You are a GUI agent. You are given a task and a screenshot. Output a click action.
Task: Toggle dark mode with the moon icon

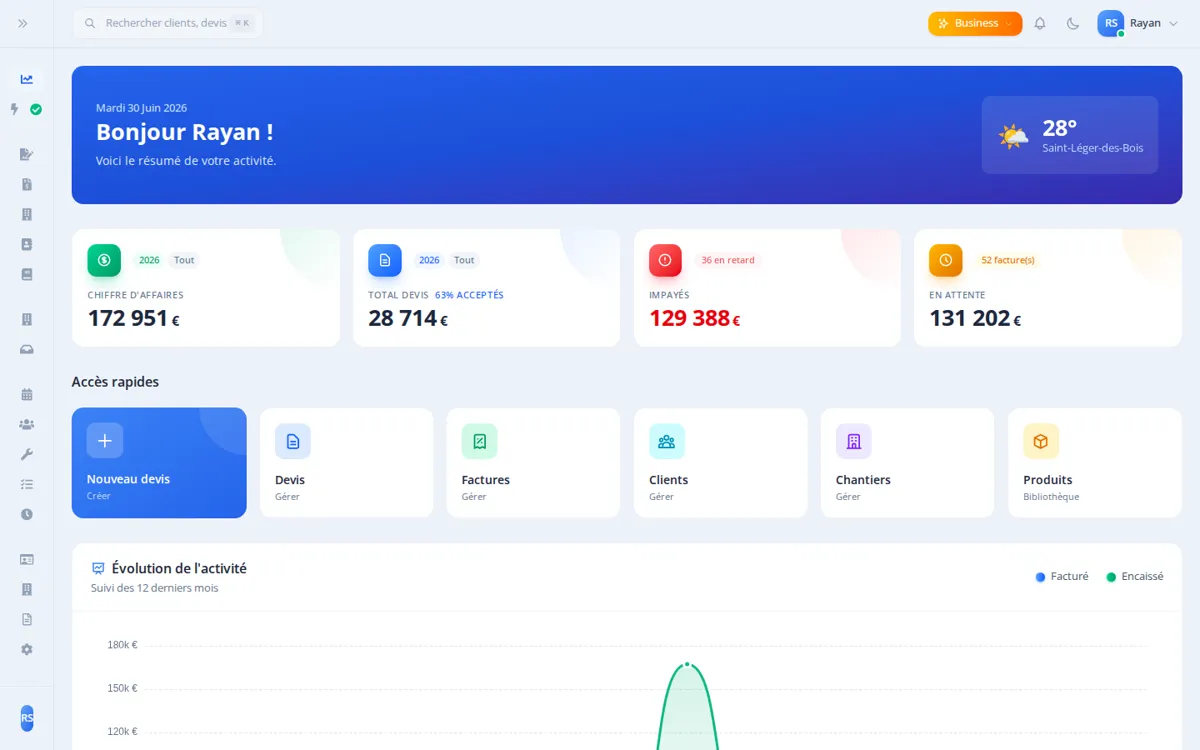1073,23
